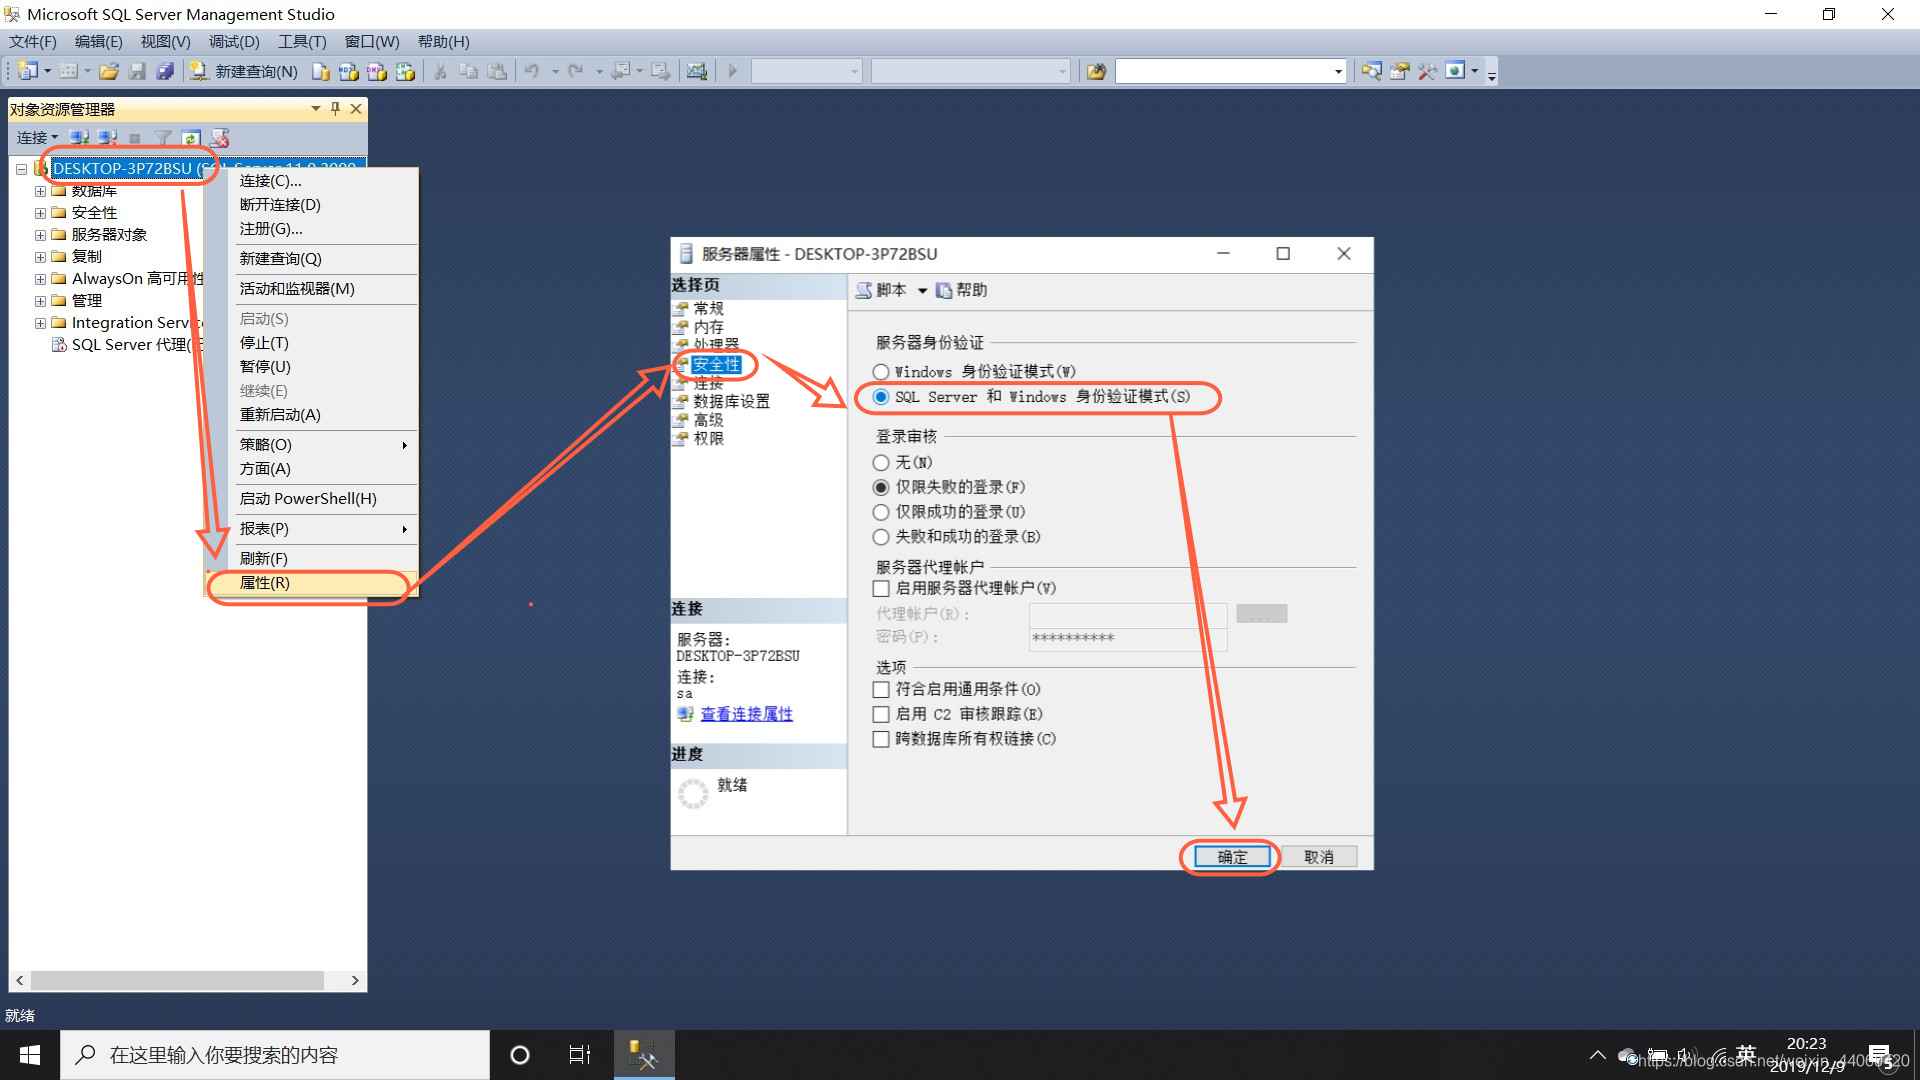The image size is (1920, 1080).
Task: Choose 属性(R) in the context menu
Action: pos(311,583)
